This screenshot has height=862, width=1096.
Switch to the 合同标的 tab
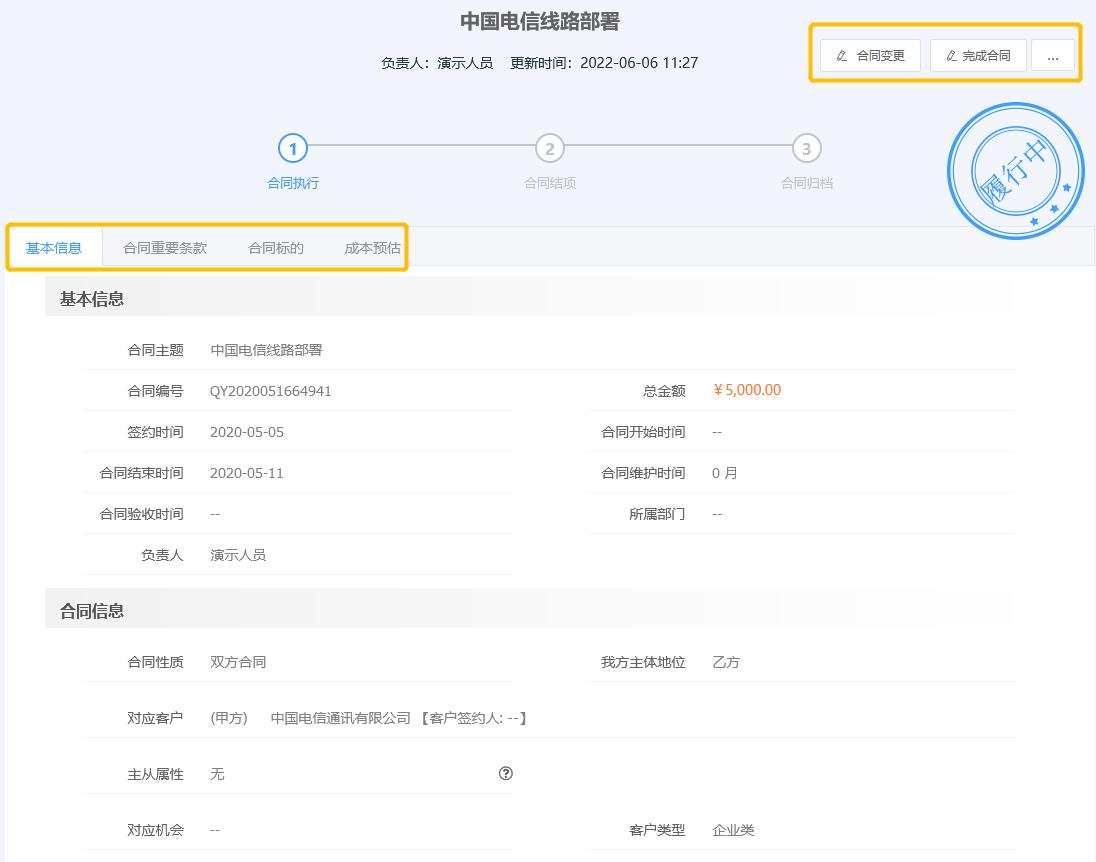276,247
